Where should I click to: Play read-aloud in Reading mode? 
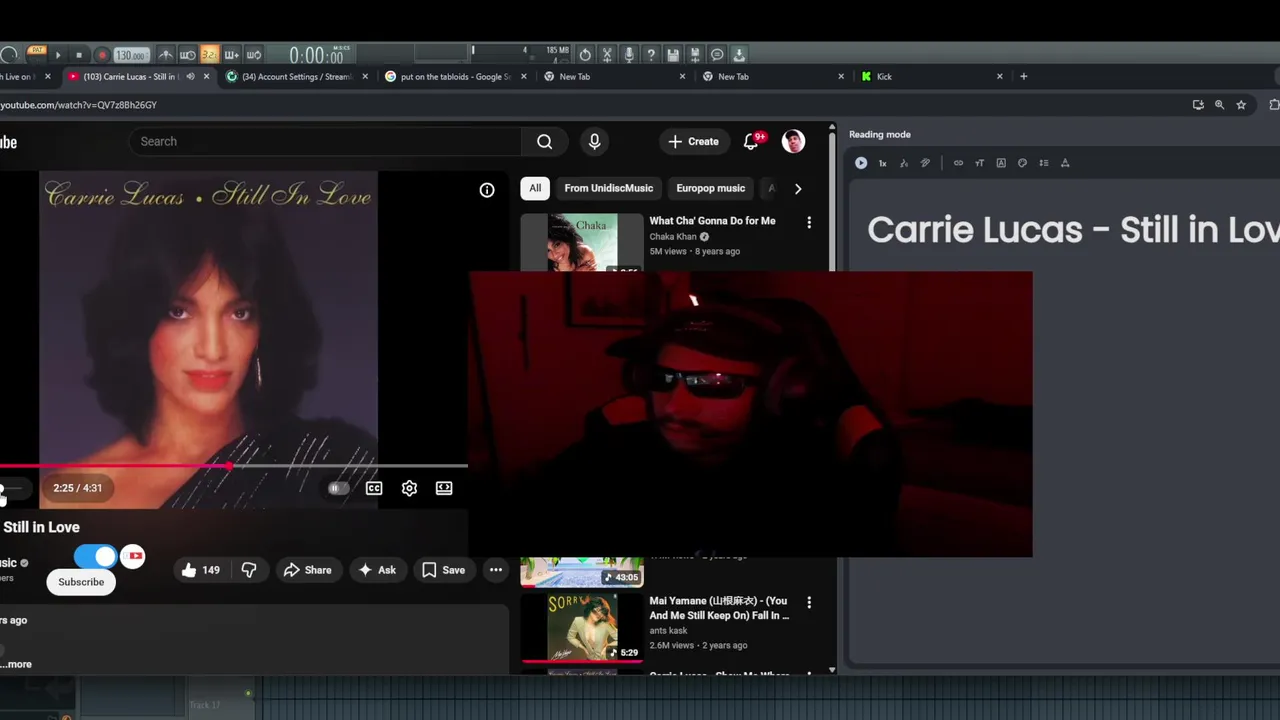[861, 163]
